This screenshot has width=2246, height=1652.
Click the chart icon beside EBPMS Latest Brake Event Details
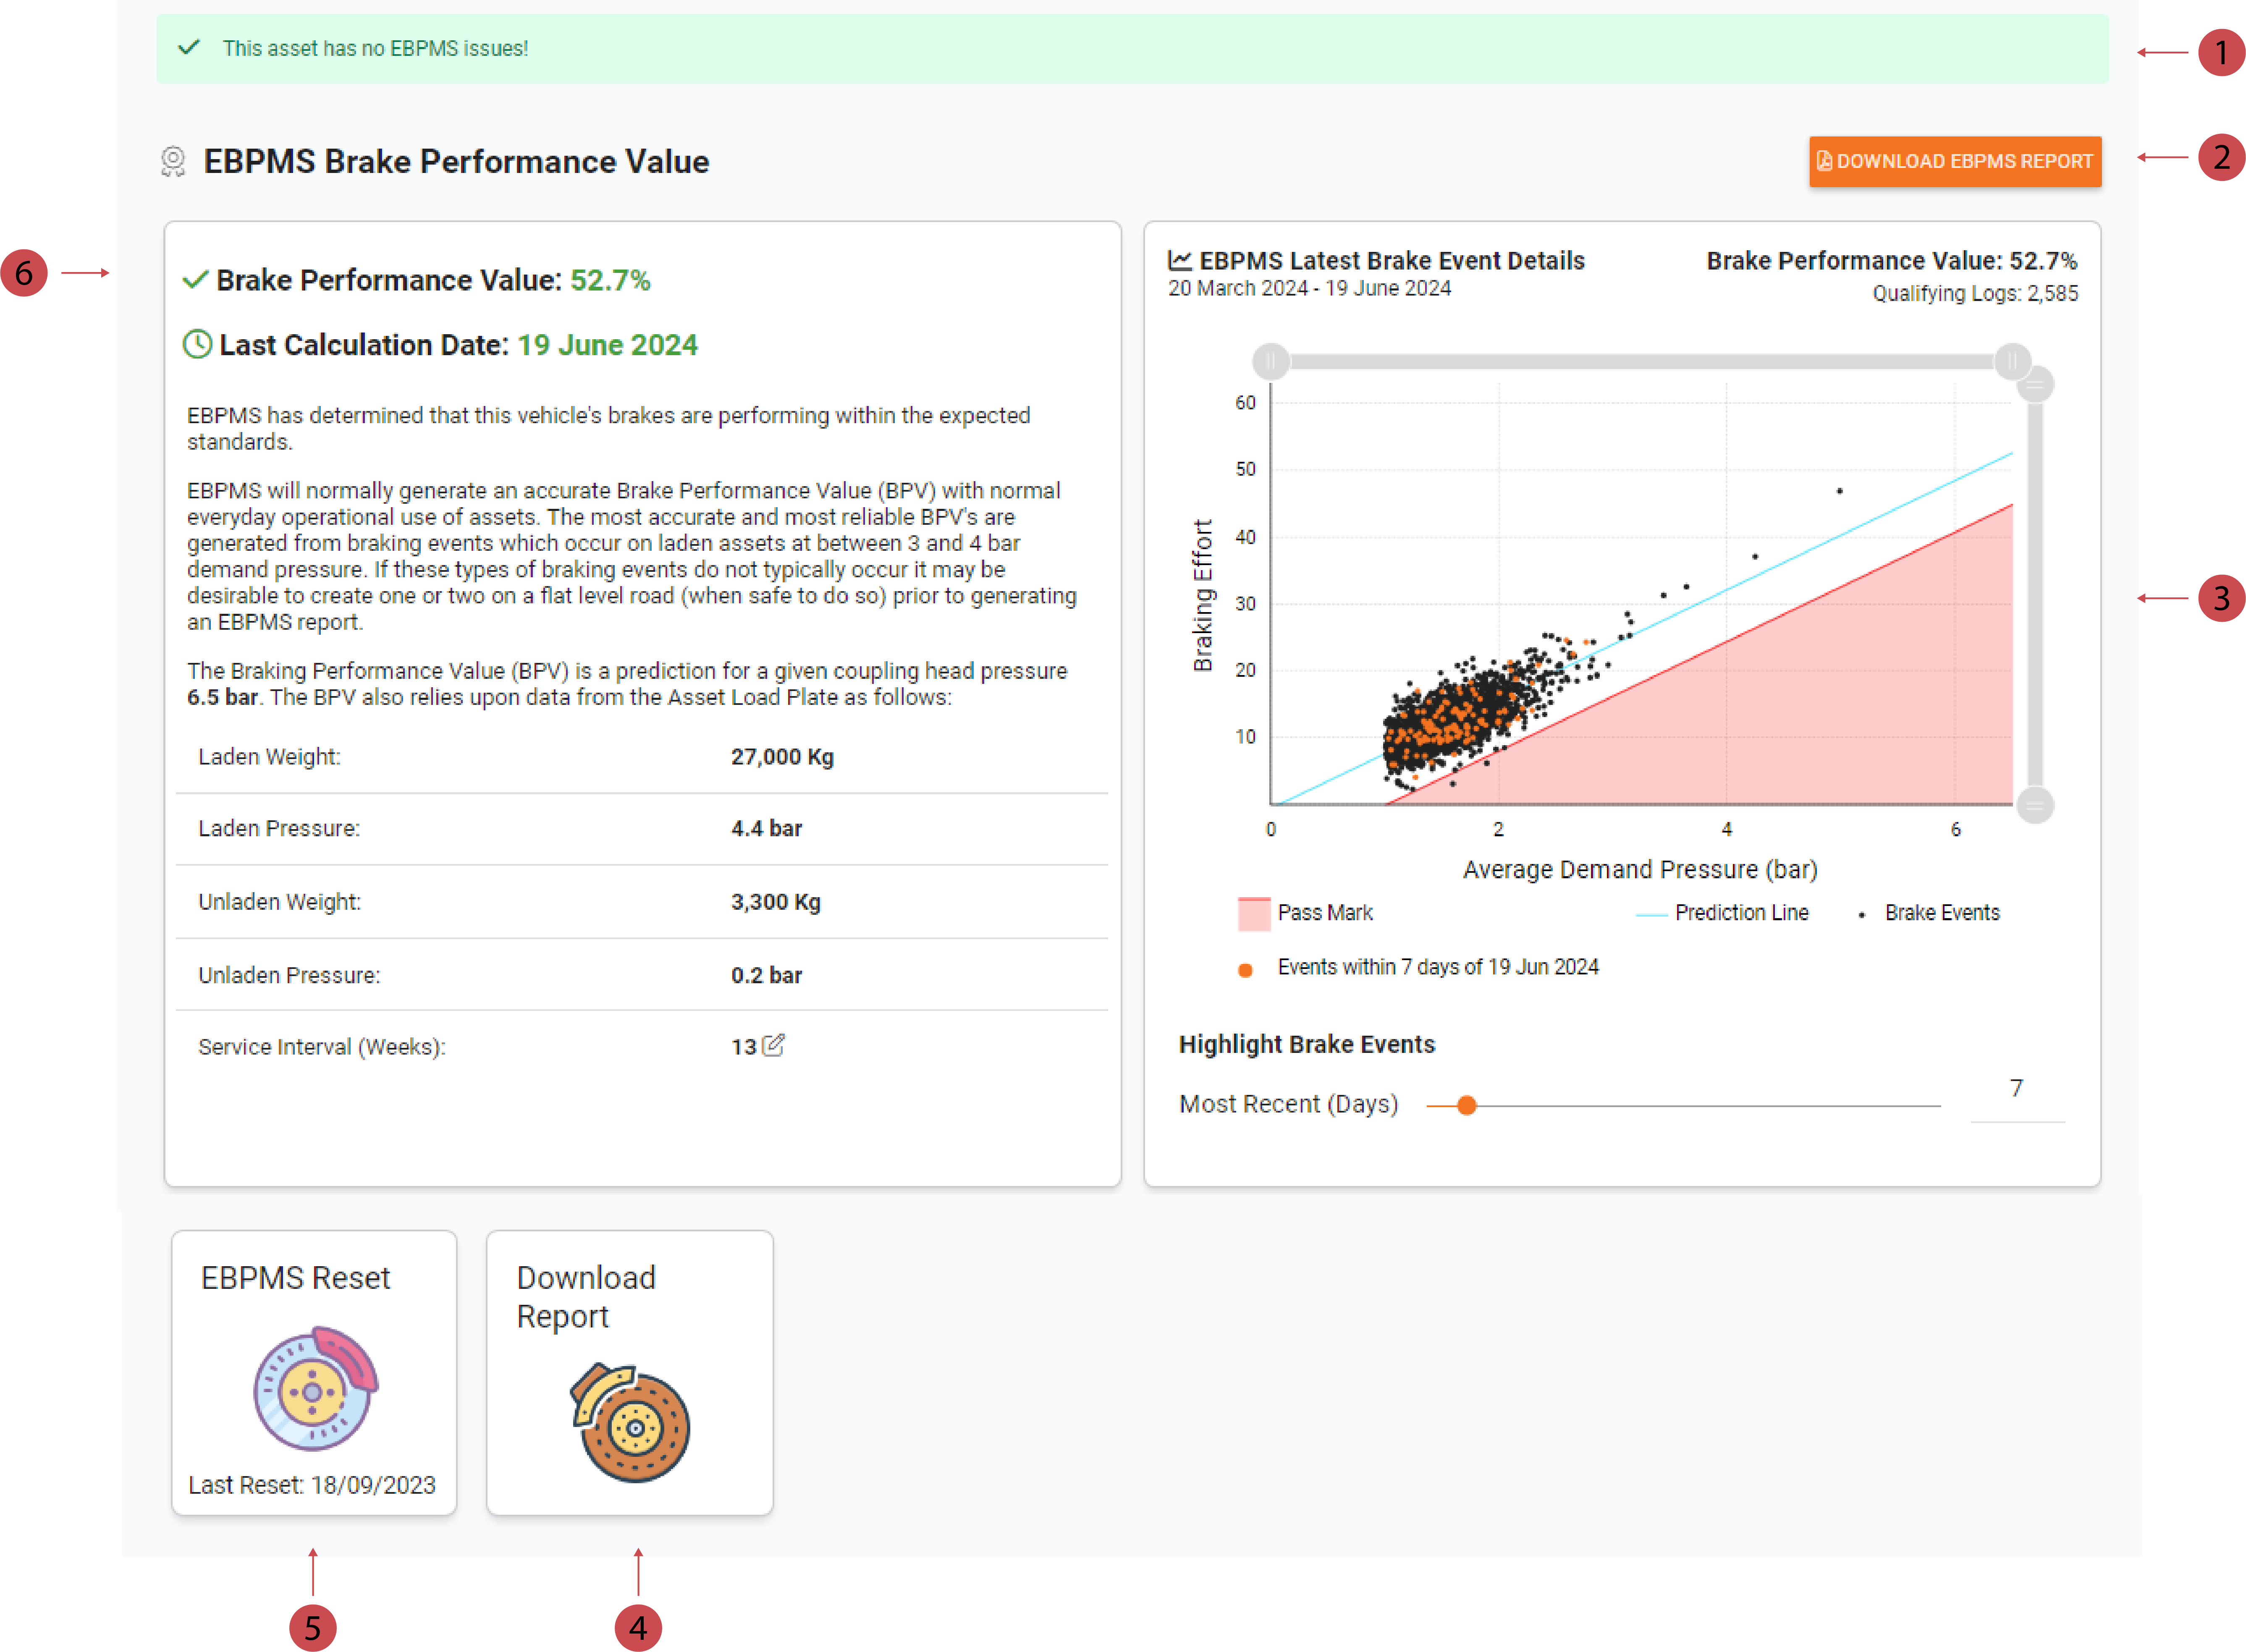coord(1179,259)
